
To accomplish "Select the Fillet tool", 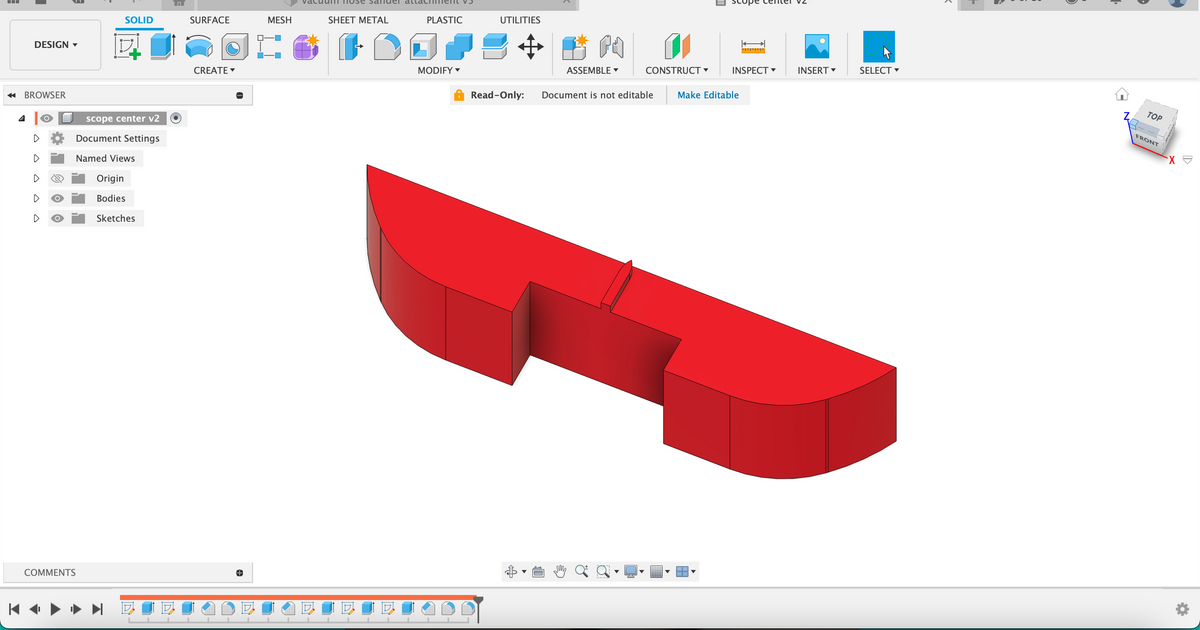I will [x=387, y=46].
